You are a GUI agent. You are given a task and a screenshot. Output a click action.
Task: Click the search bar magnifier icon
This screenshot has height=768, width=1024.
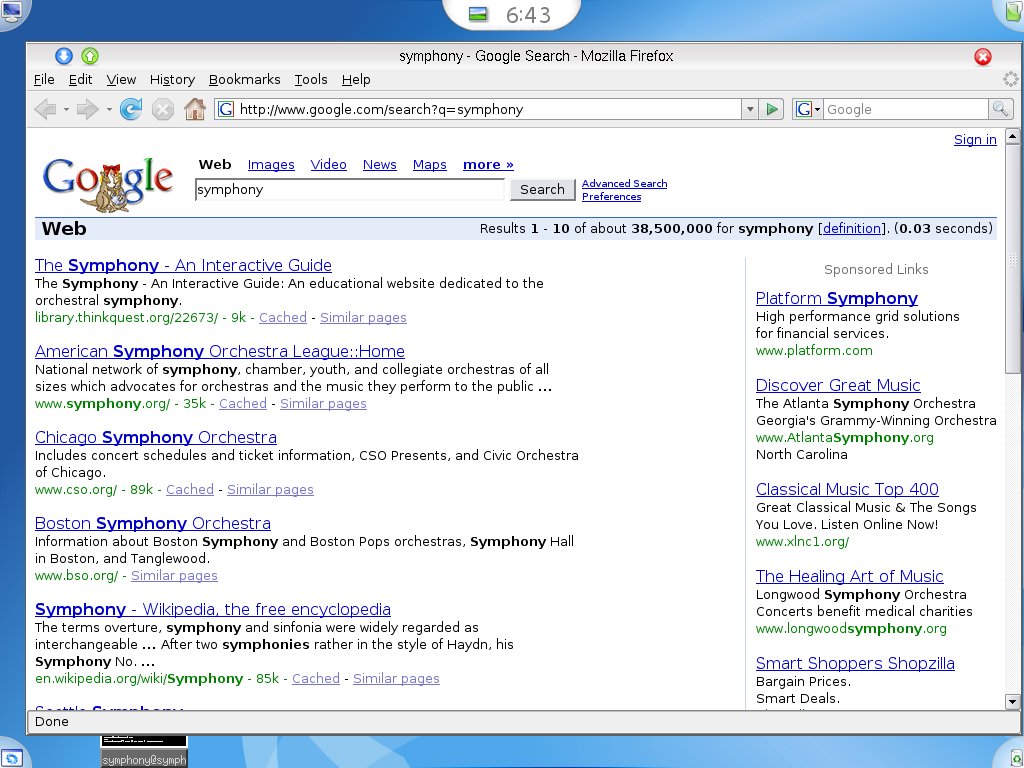click(1000, 109)
